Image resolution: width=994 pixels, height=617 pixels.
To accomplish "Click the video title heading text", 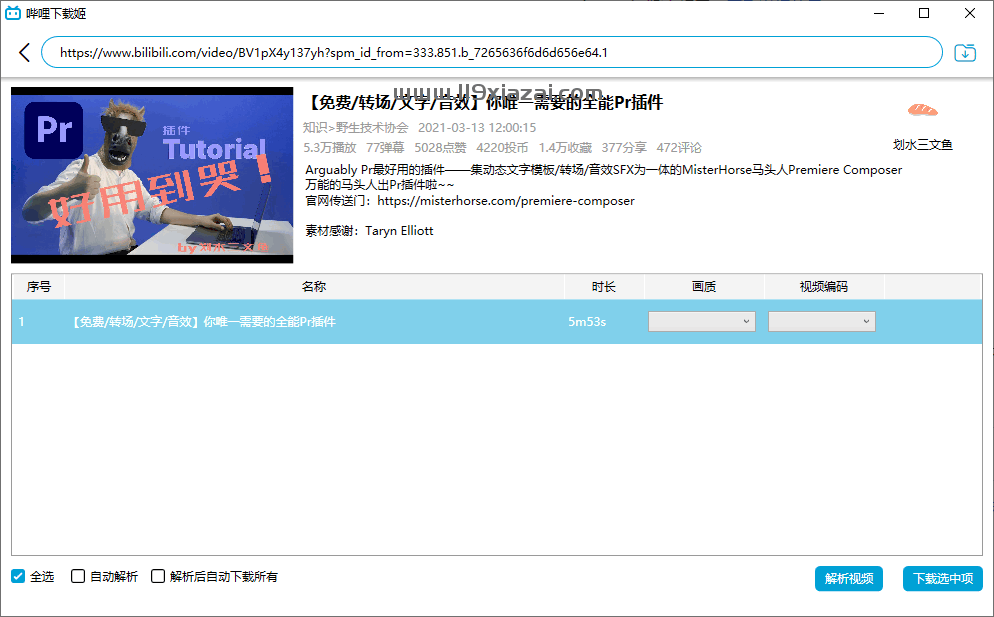I will (484, 102).
